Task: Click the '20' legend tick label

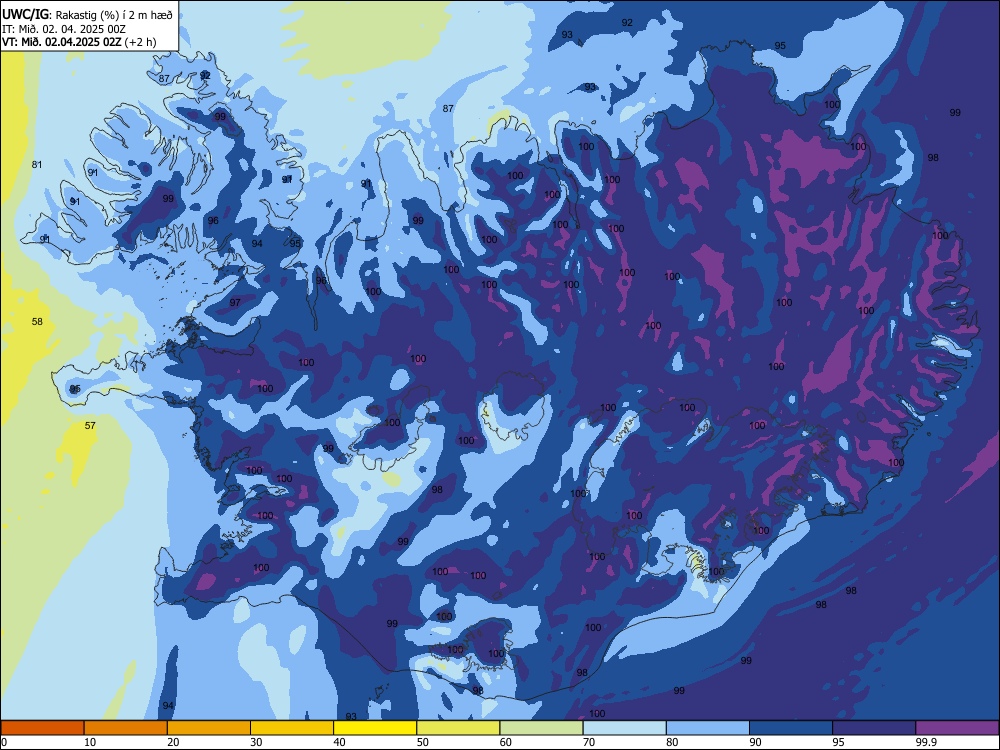Action: [173, 742]
